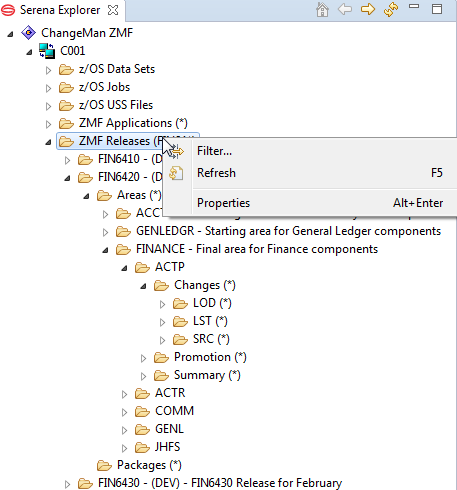Screen dimensions: 457x490
Task: Collapse the C001 node
Action: click(29, 52)
